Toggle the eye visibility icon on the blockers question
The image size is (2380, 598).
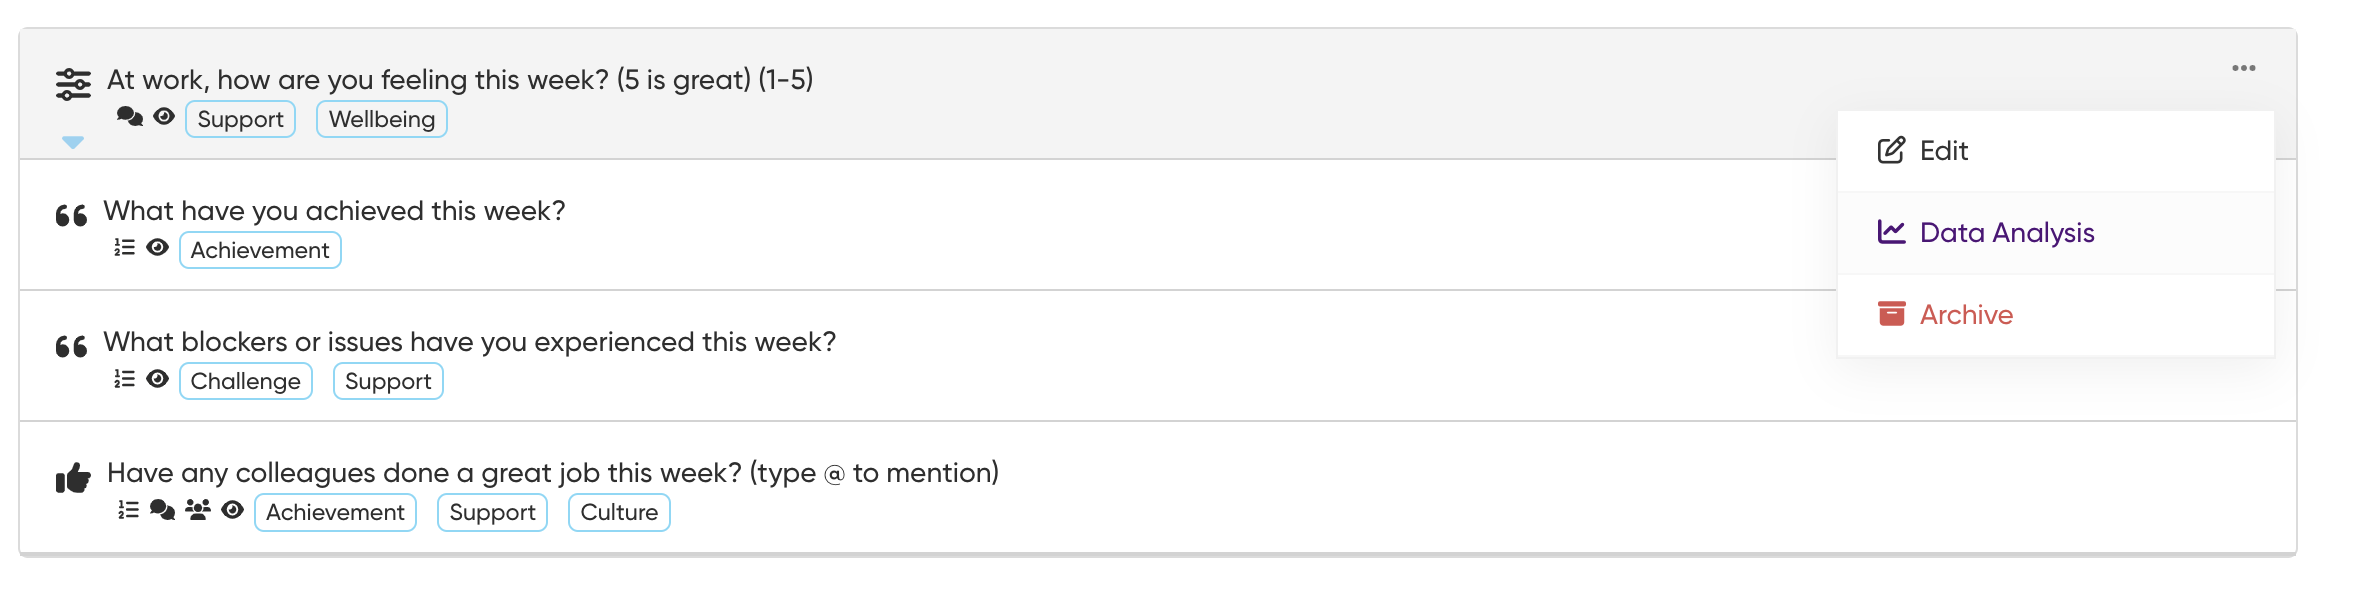click(157, 379)
